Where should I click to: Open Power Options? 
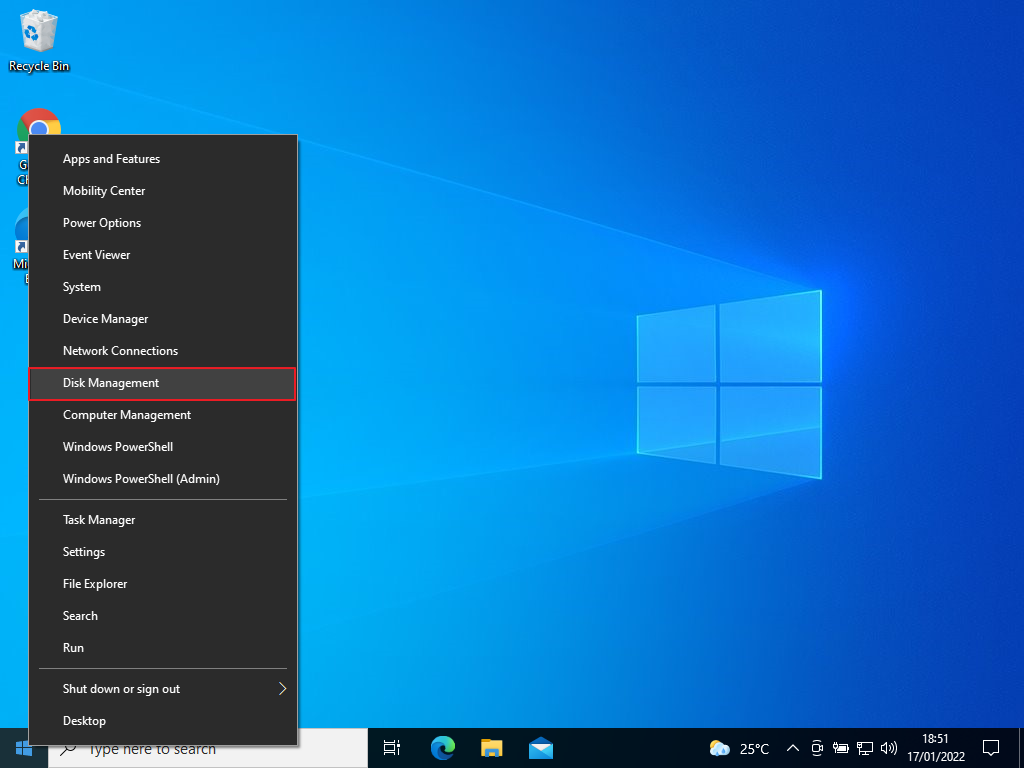[163, 223]
